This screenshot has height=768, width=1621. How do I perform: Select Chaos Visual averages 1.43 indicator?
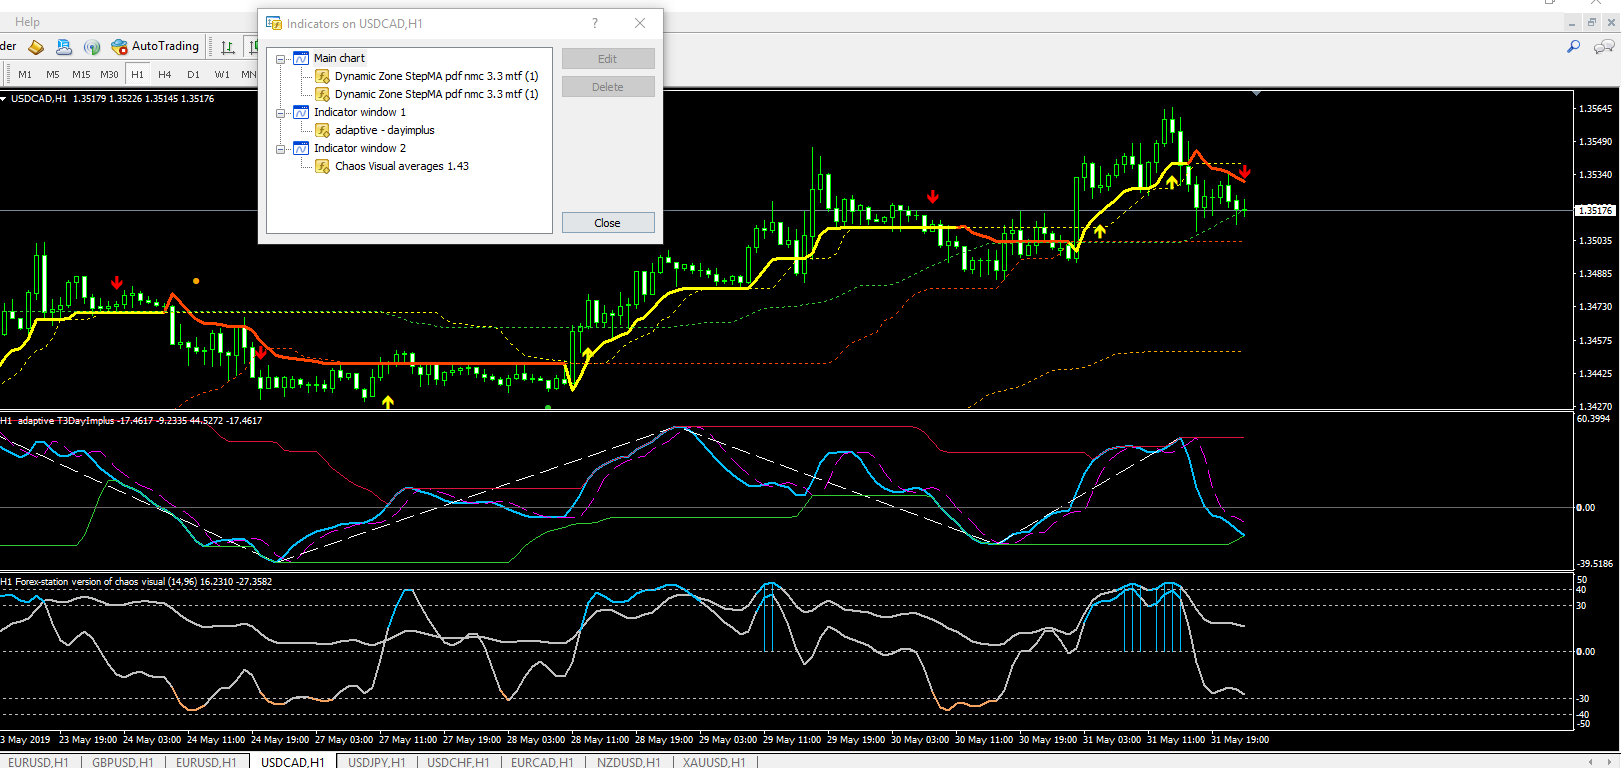402,166
